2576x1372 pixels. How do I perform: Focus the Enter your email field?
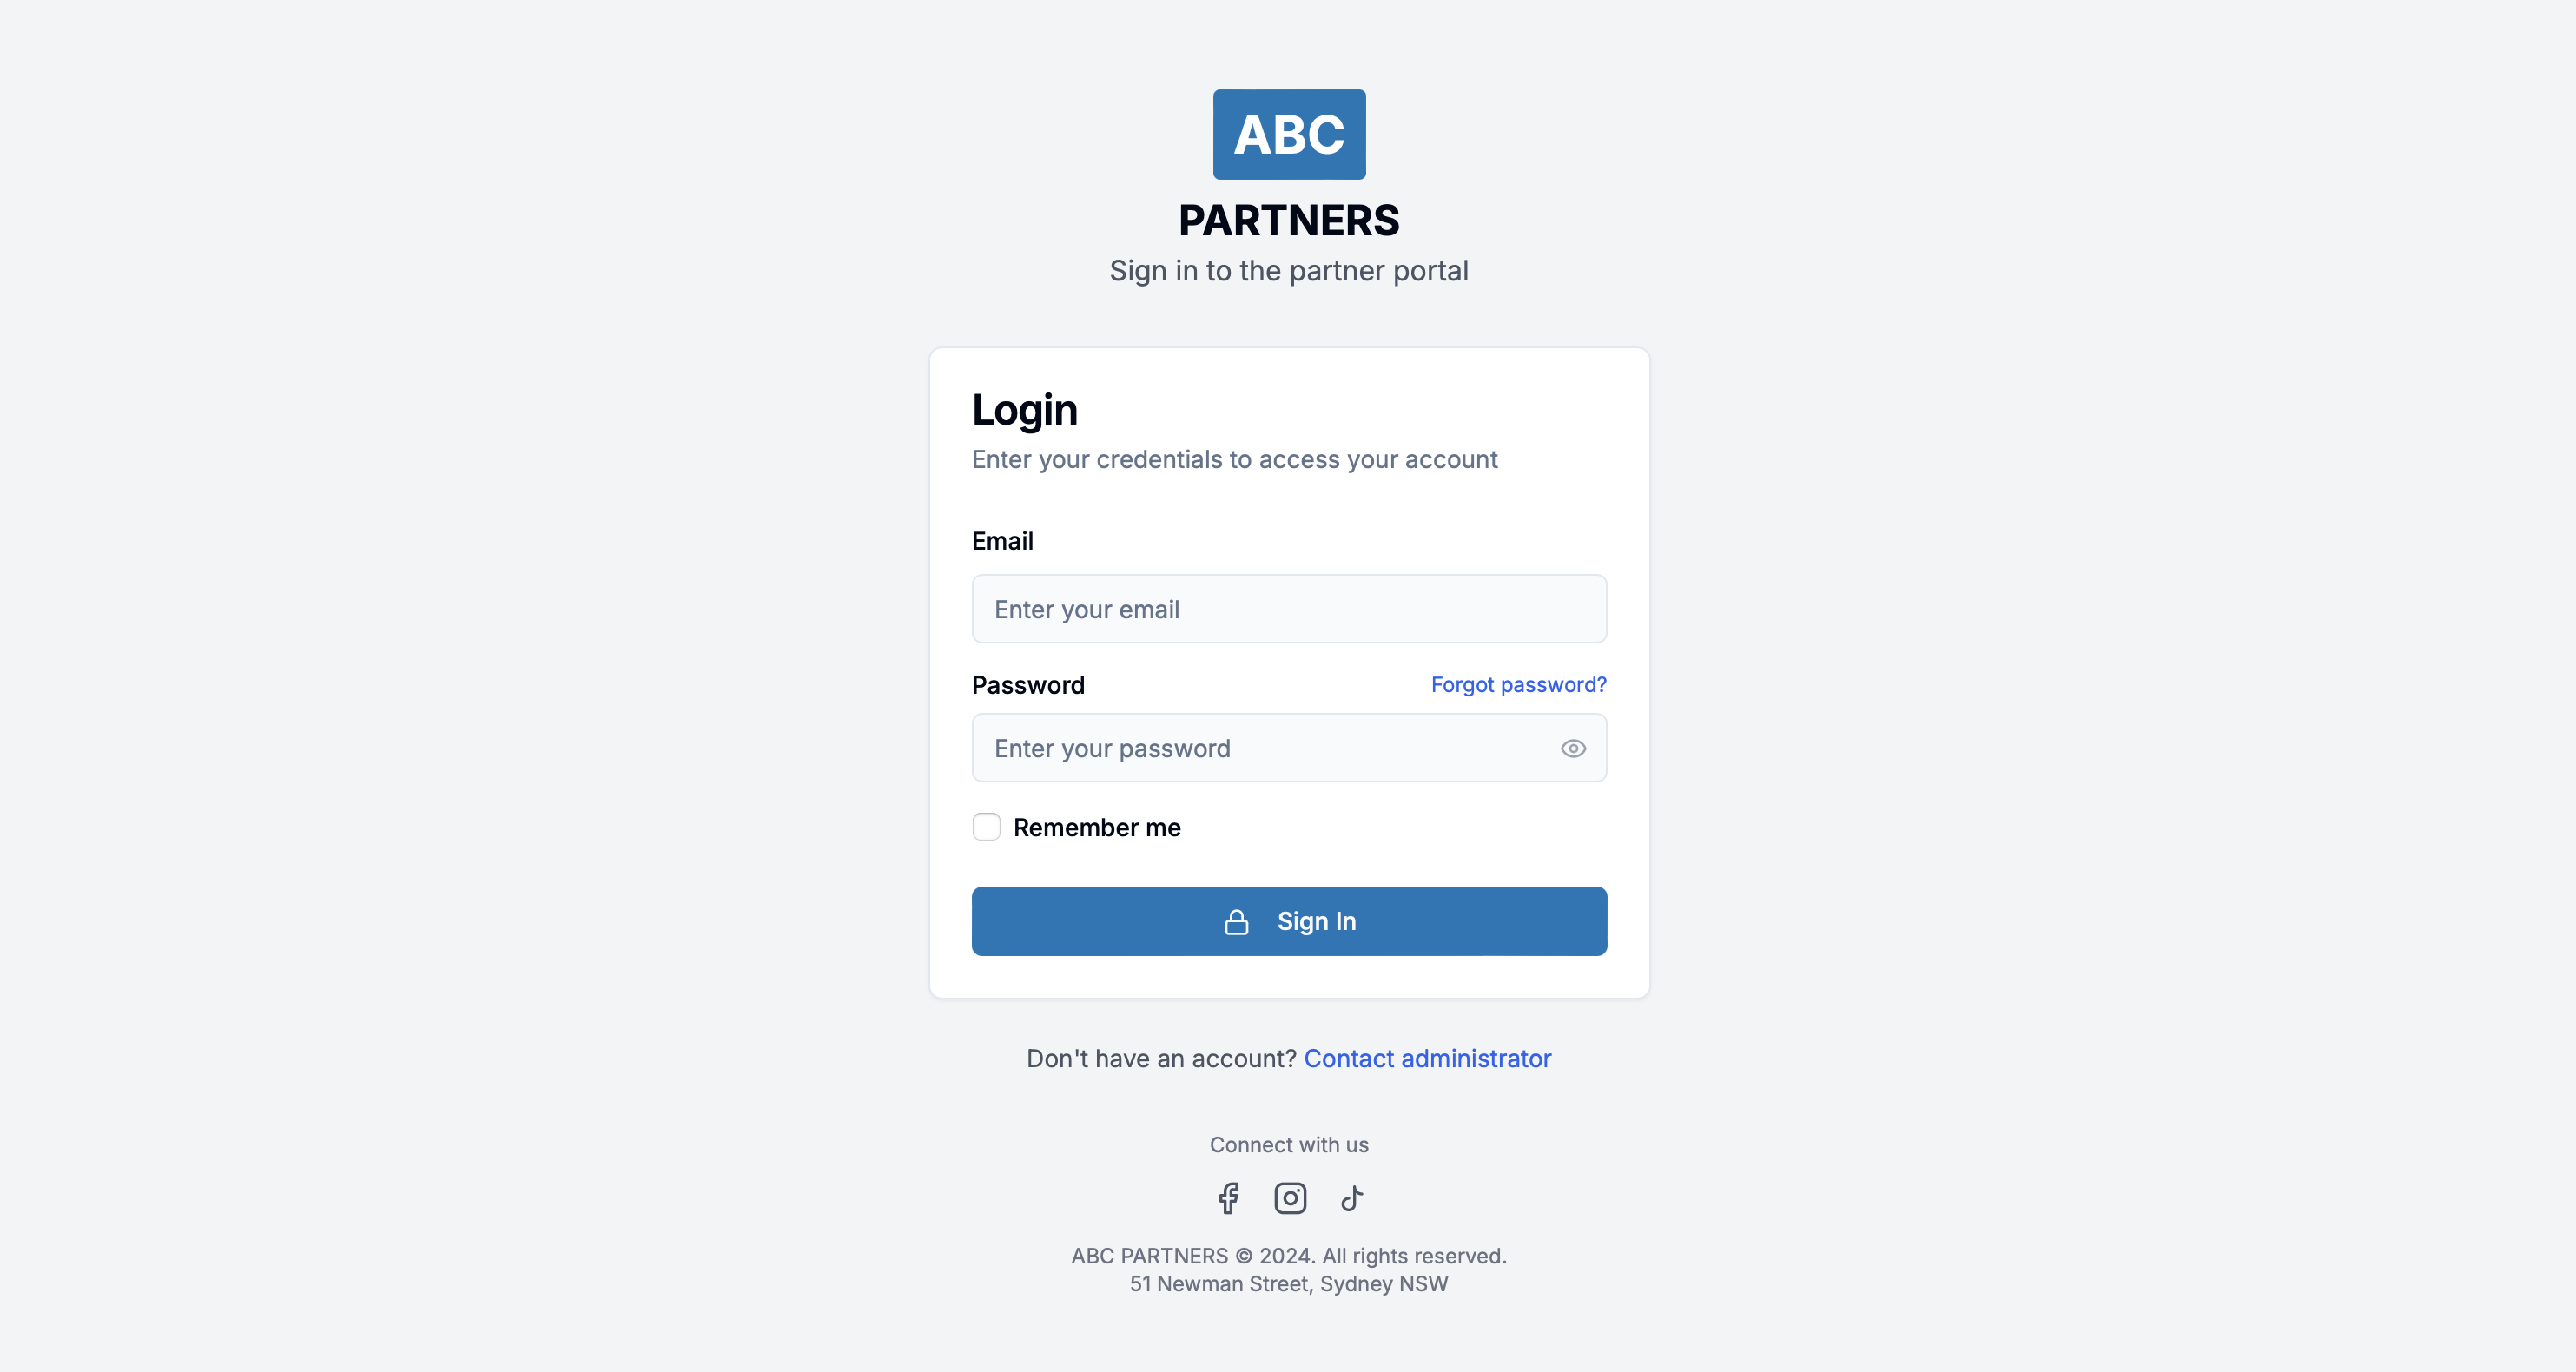[1289, 610]
